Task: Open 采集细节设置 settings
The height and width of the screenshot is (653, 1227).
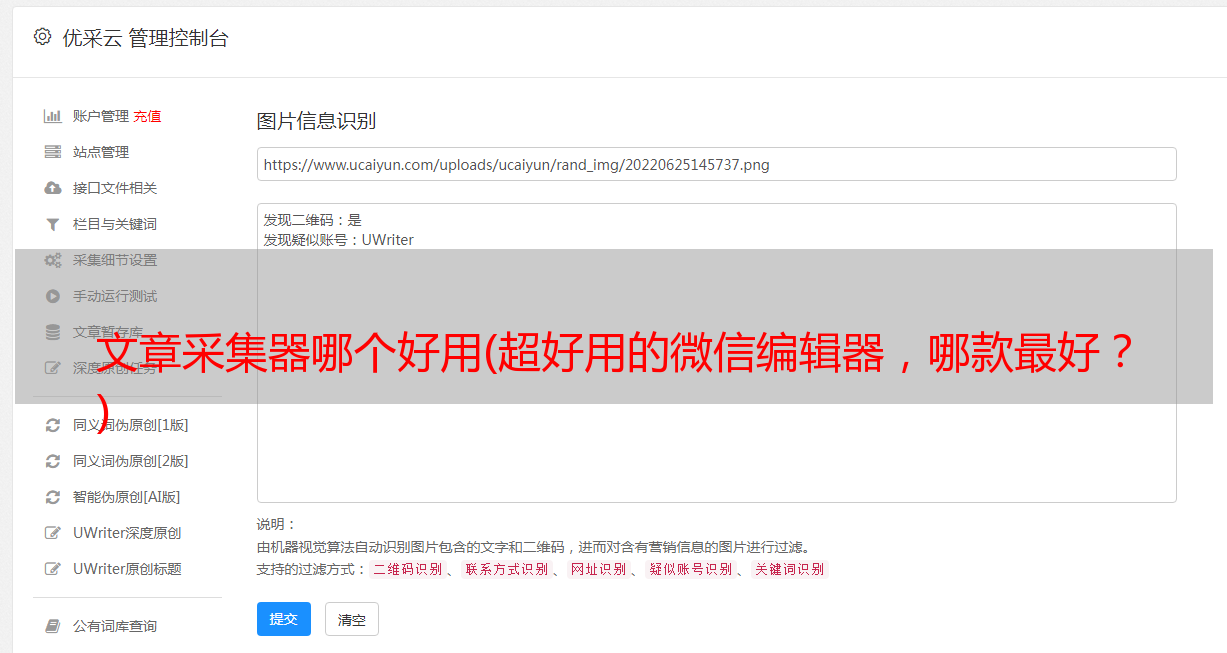Action: pyautogui.click(x=115, y=260)
